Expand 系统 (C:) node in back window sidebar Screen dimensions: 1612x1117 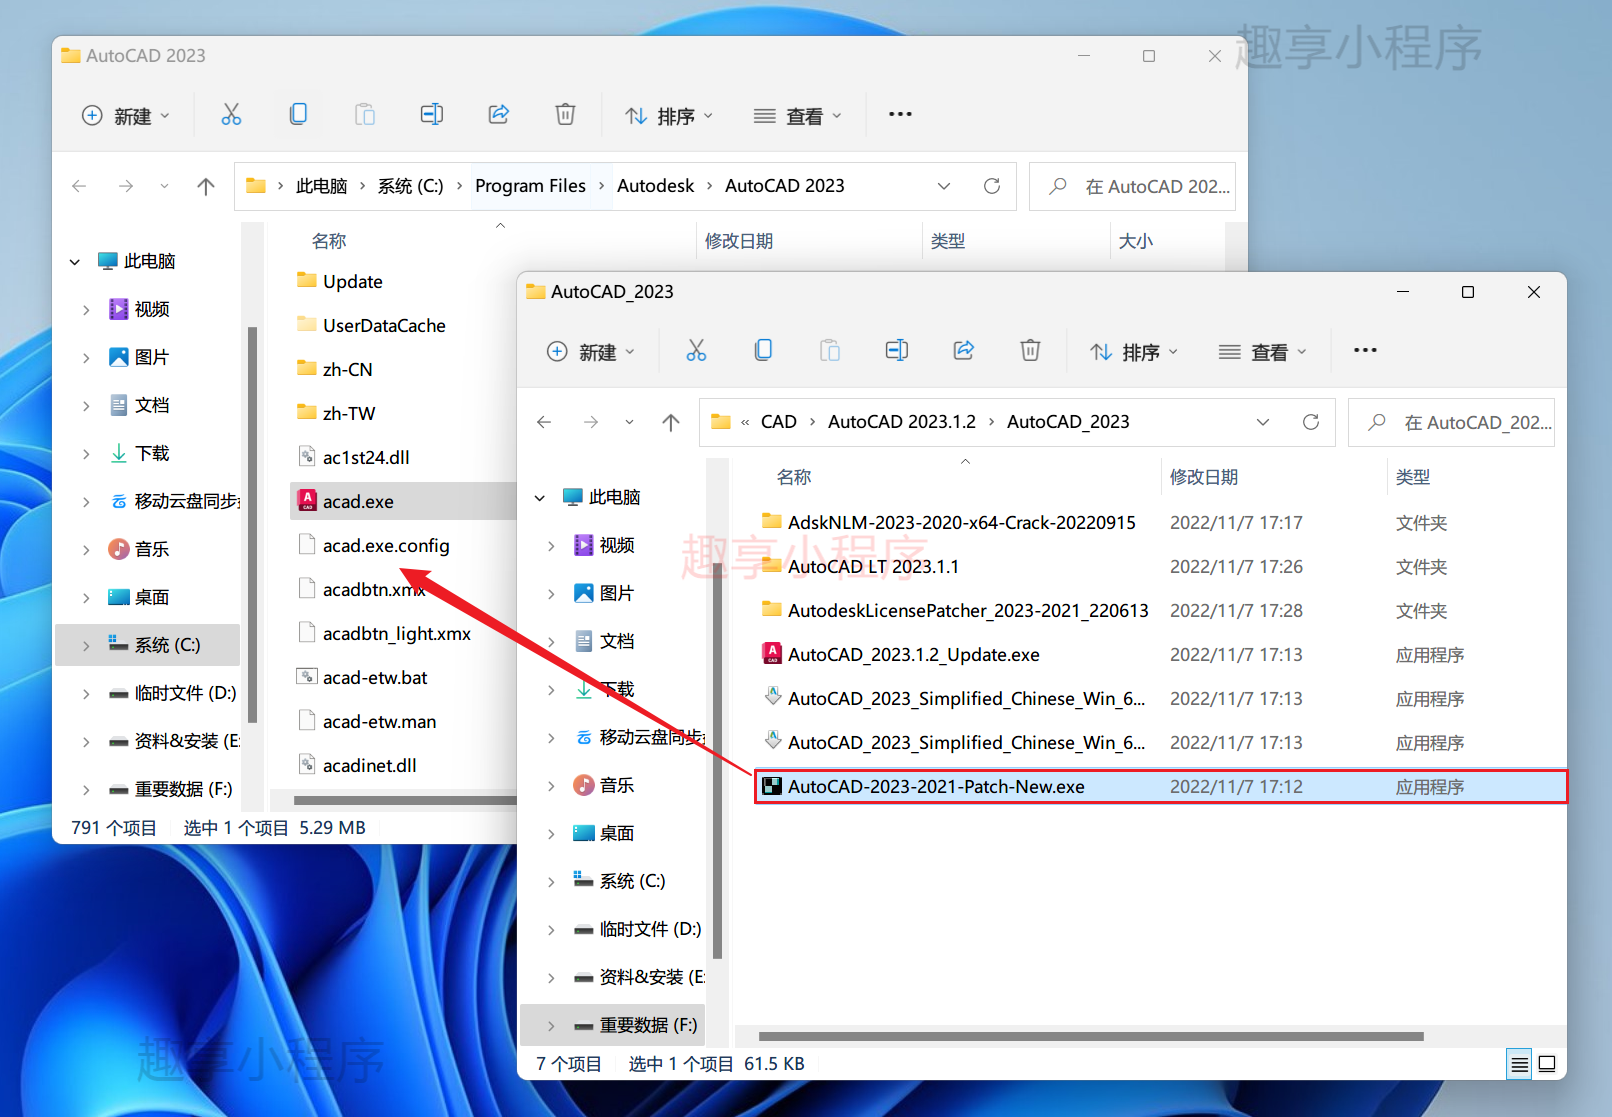point(86,645)
